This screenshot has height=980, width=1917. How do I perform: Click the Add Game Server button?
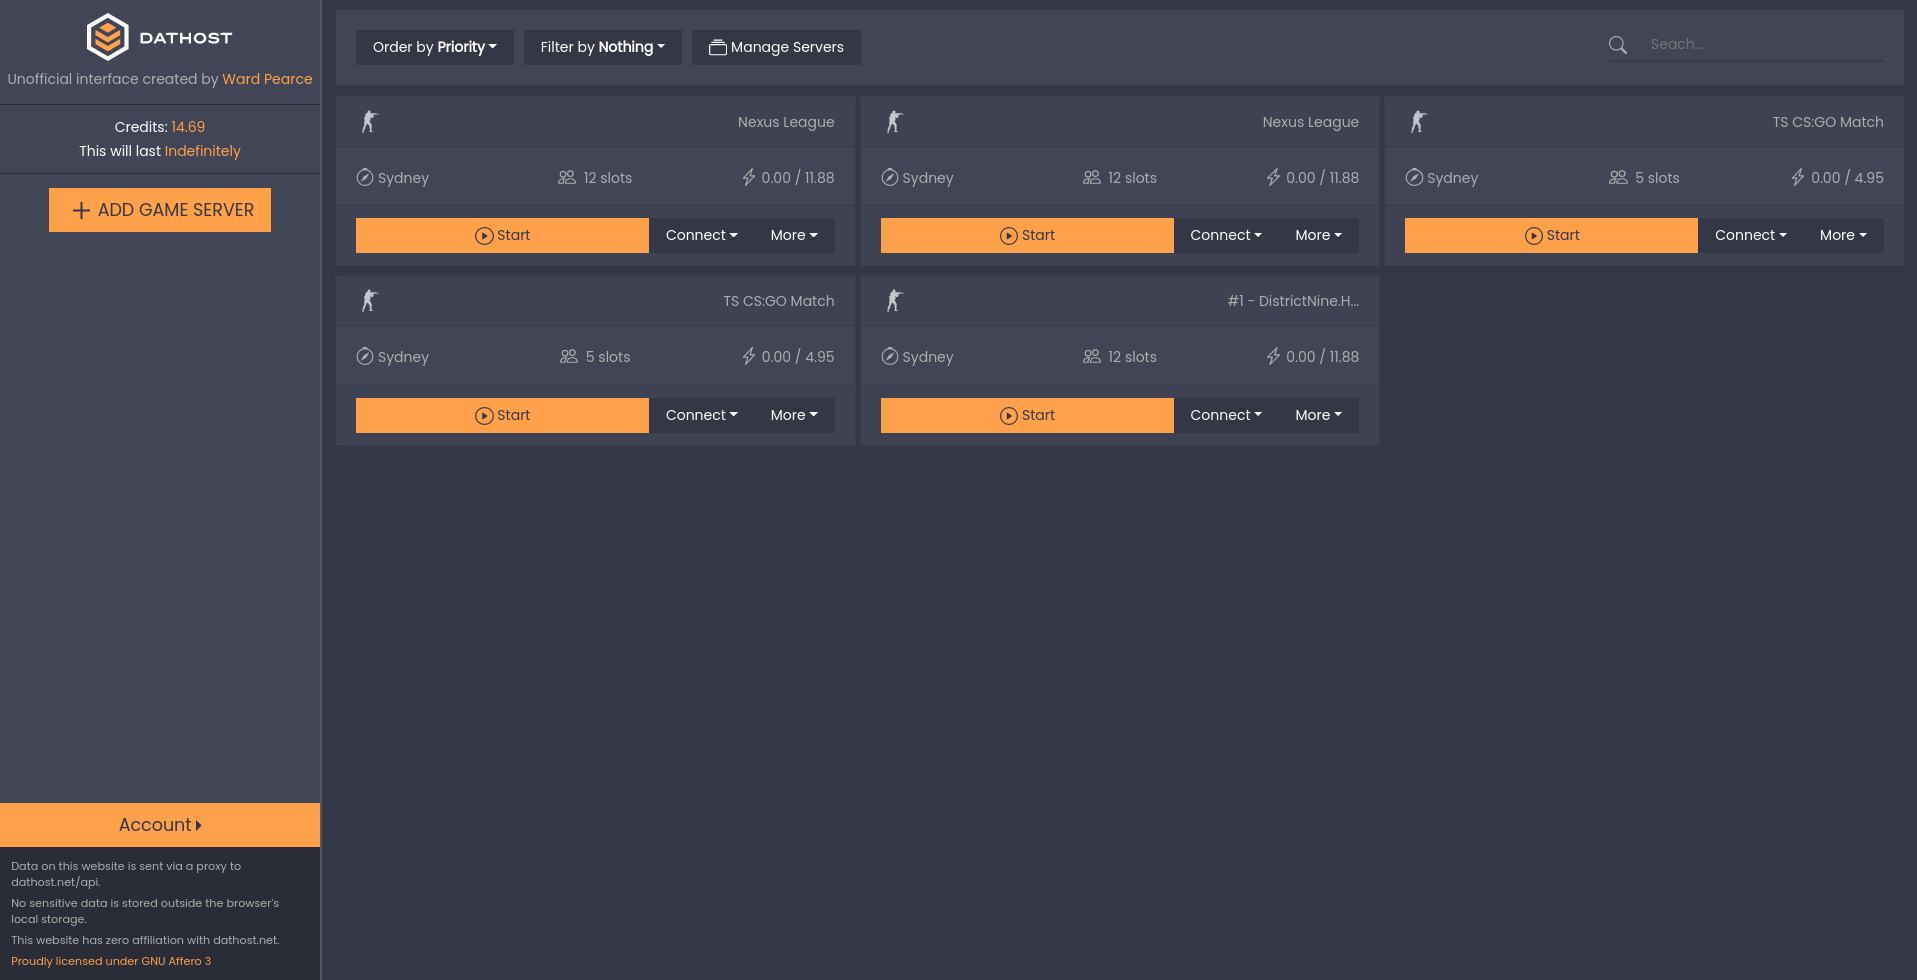(160, 210)
